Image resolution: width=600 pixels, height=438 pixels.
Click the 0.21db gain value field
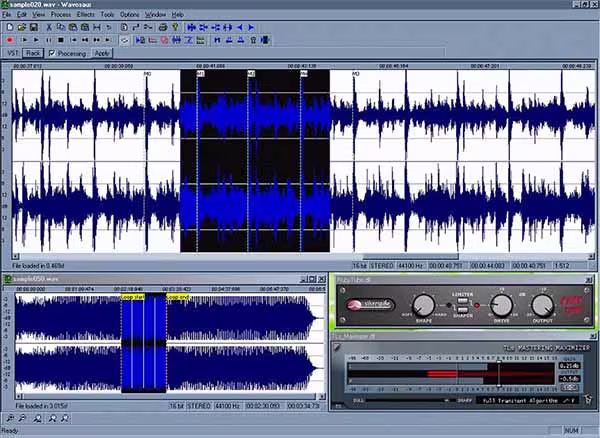(x=569, y=366)
